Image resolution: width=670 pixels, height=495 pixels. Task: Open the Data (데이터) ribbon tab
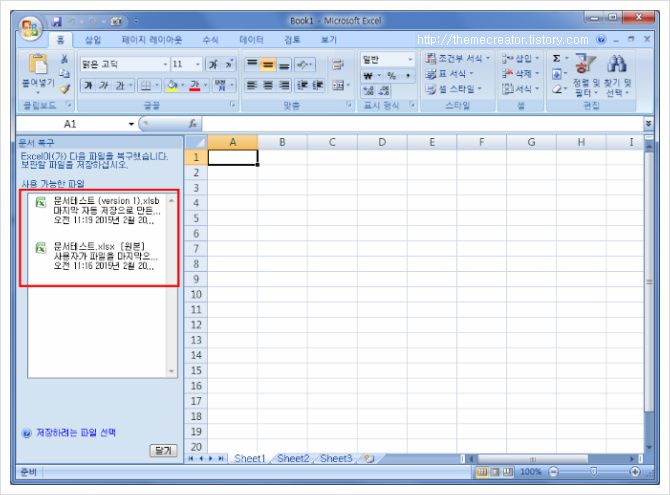(x=251, y=40)
